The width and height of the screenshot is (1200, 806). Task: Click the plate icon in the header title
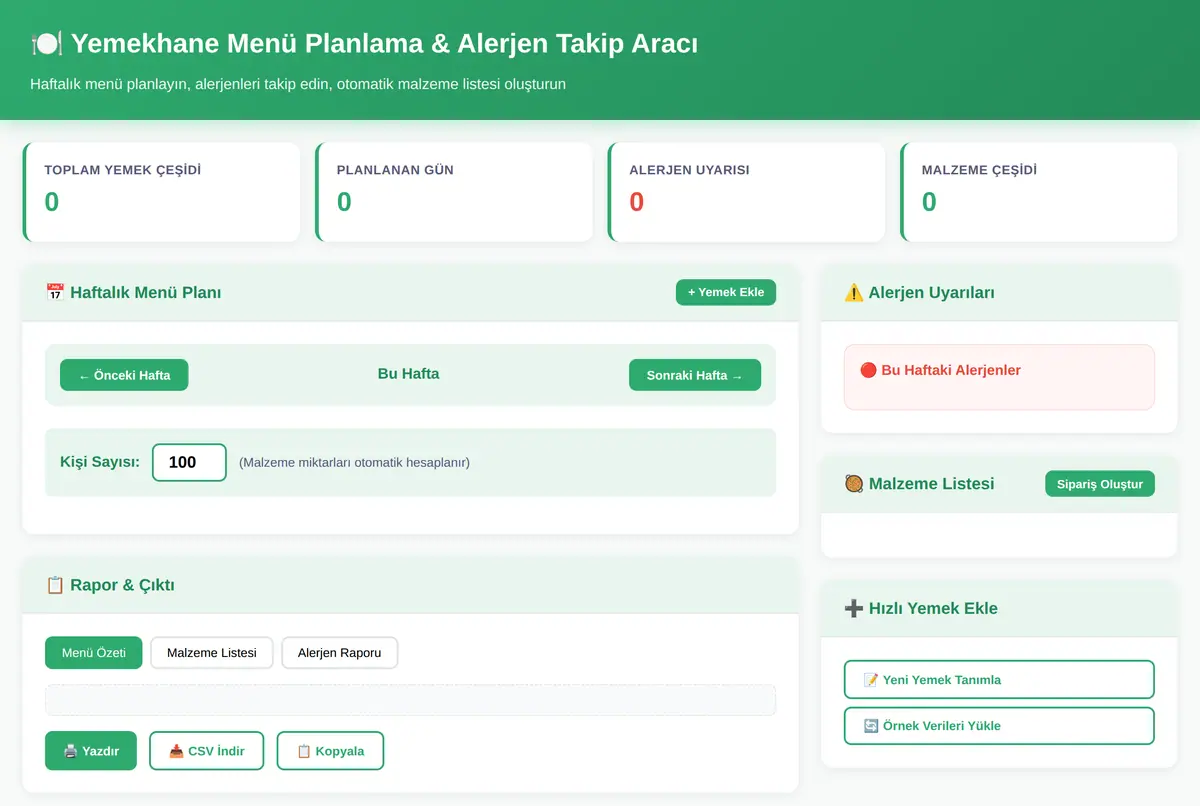[47, 44]
